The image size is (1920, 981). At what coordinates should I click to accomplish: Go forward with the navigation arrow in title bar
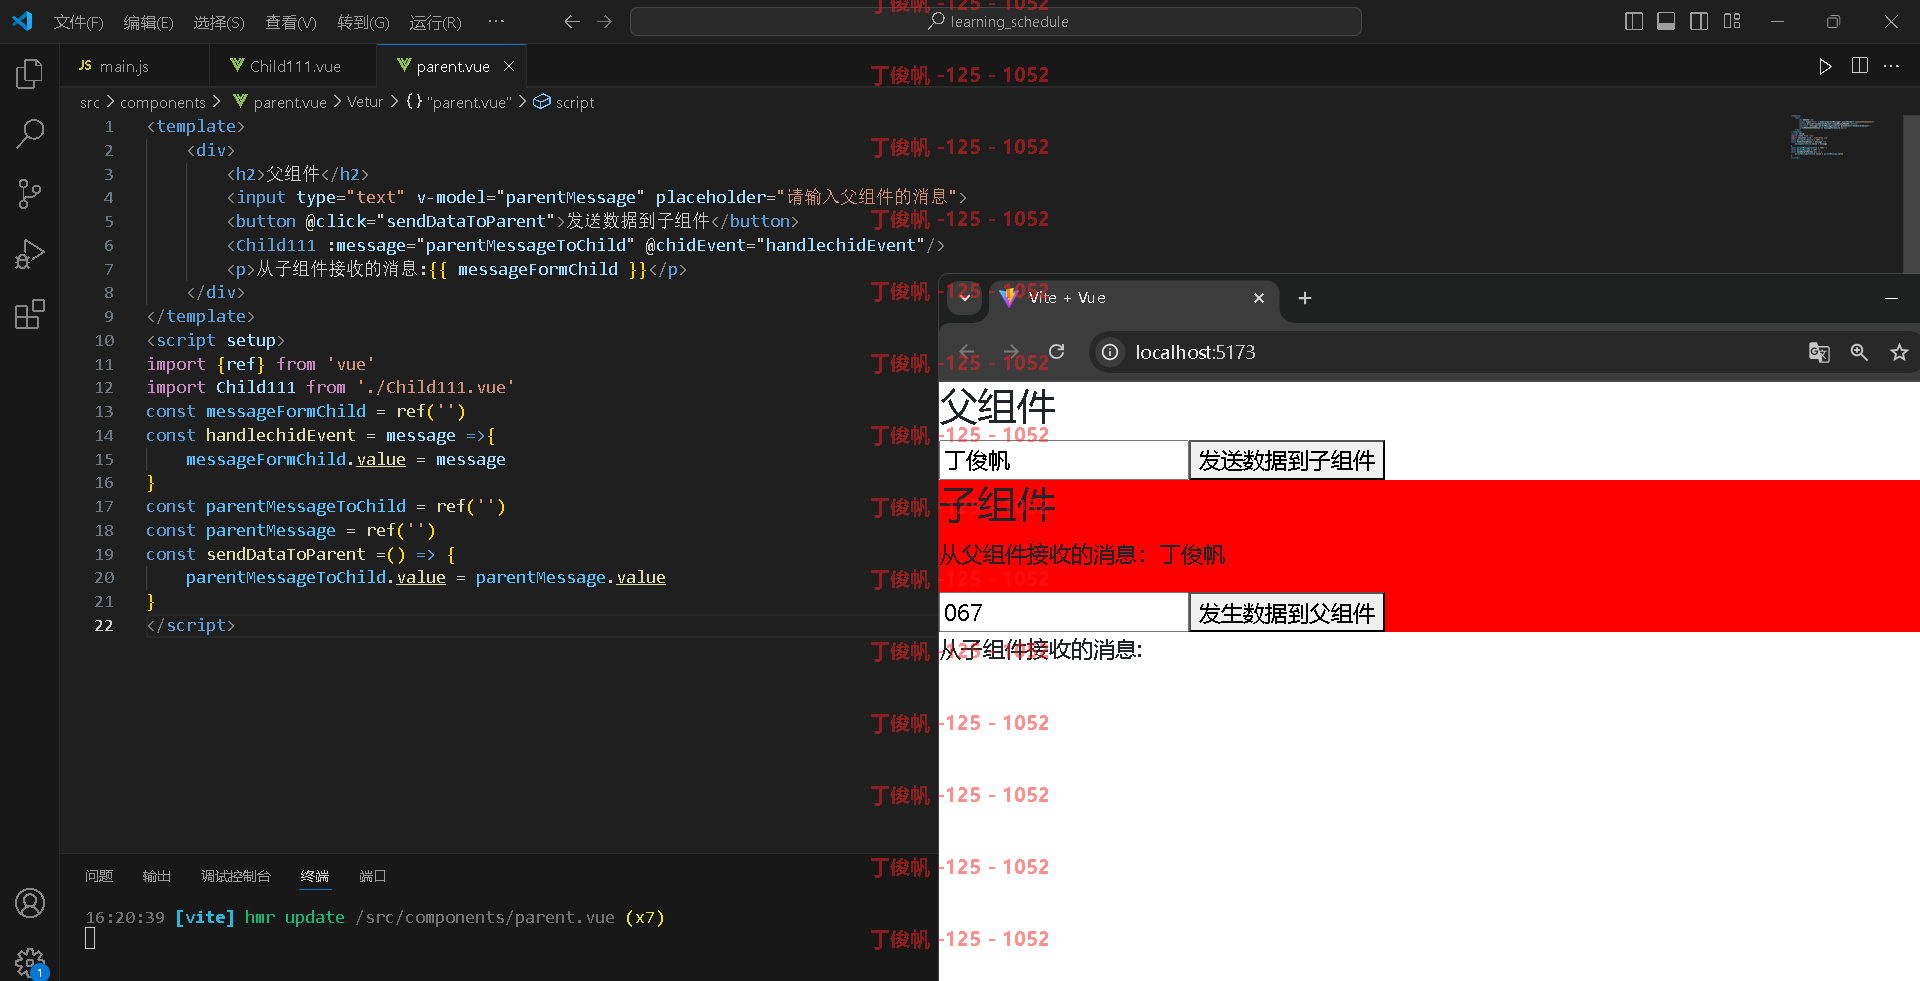pos(604,21)
